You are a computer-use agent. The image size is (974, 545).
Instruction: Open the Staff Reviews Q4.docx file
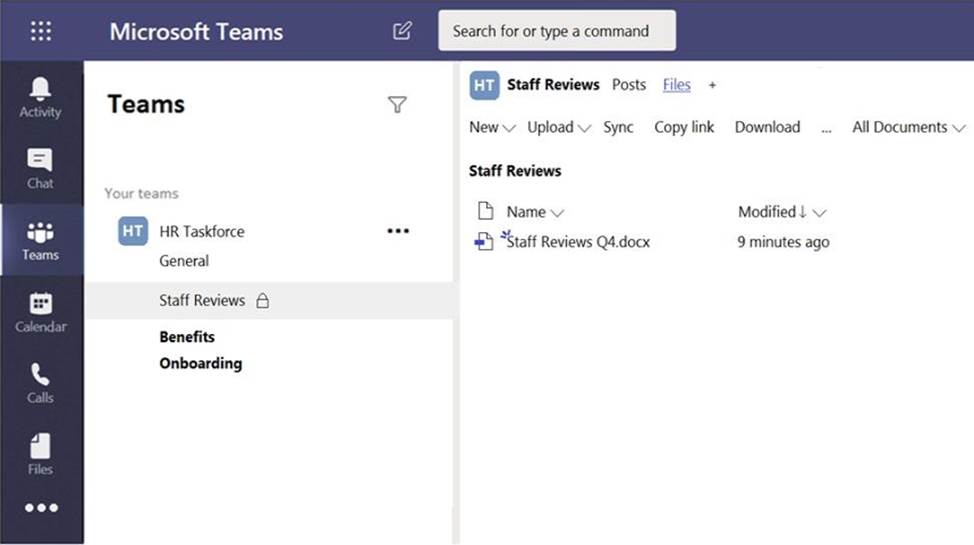pyautogui.click(x=578, y=242)
